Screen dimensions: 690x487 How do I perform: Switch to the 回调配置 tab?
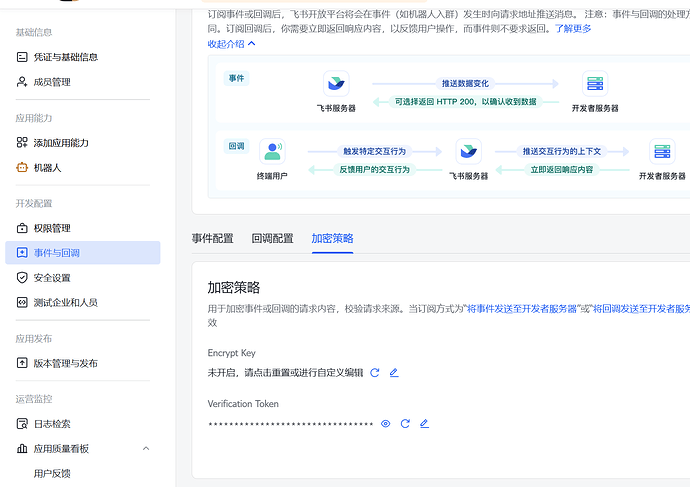tap(272, 238)
